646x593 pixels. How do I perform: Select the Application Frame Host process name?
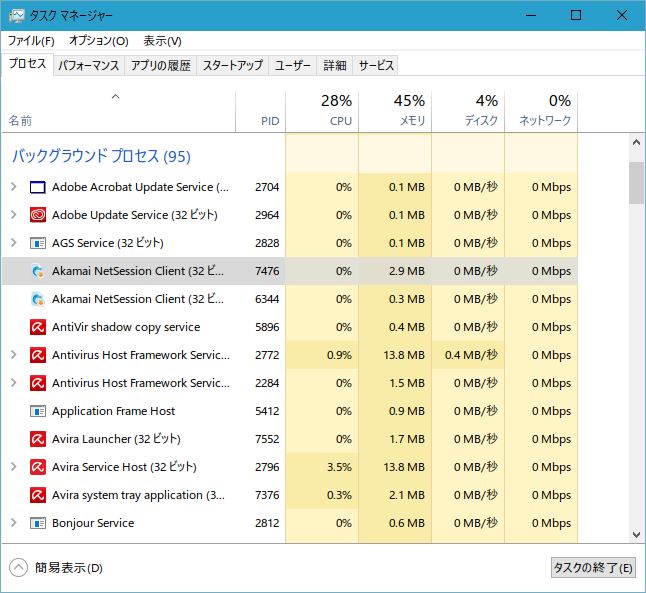click(113, 411)
